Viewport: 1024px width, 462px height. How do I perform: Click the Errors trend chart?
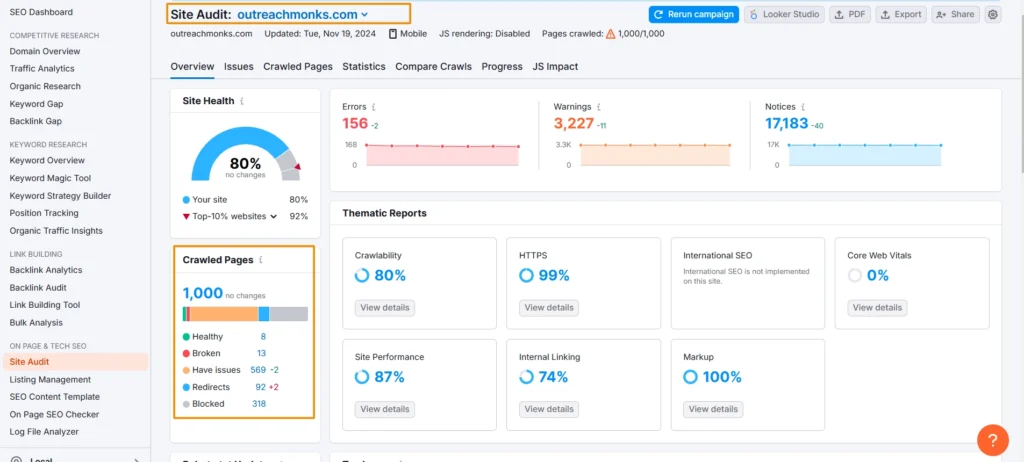pyautogui.click(x=442, y=154)
